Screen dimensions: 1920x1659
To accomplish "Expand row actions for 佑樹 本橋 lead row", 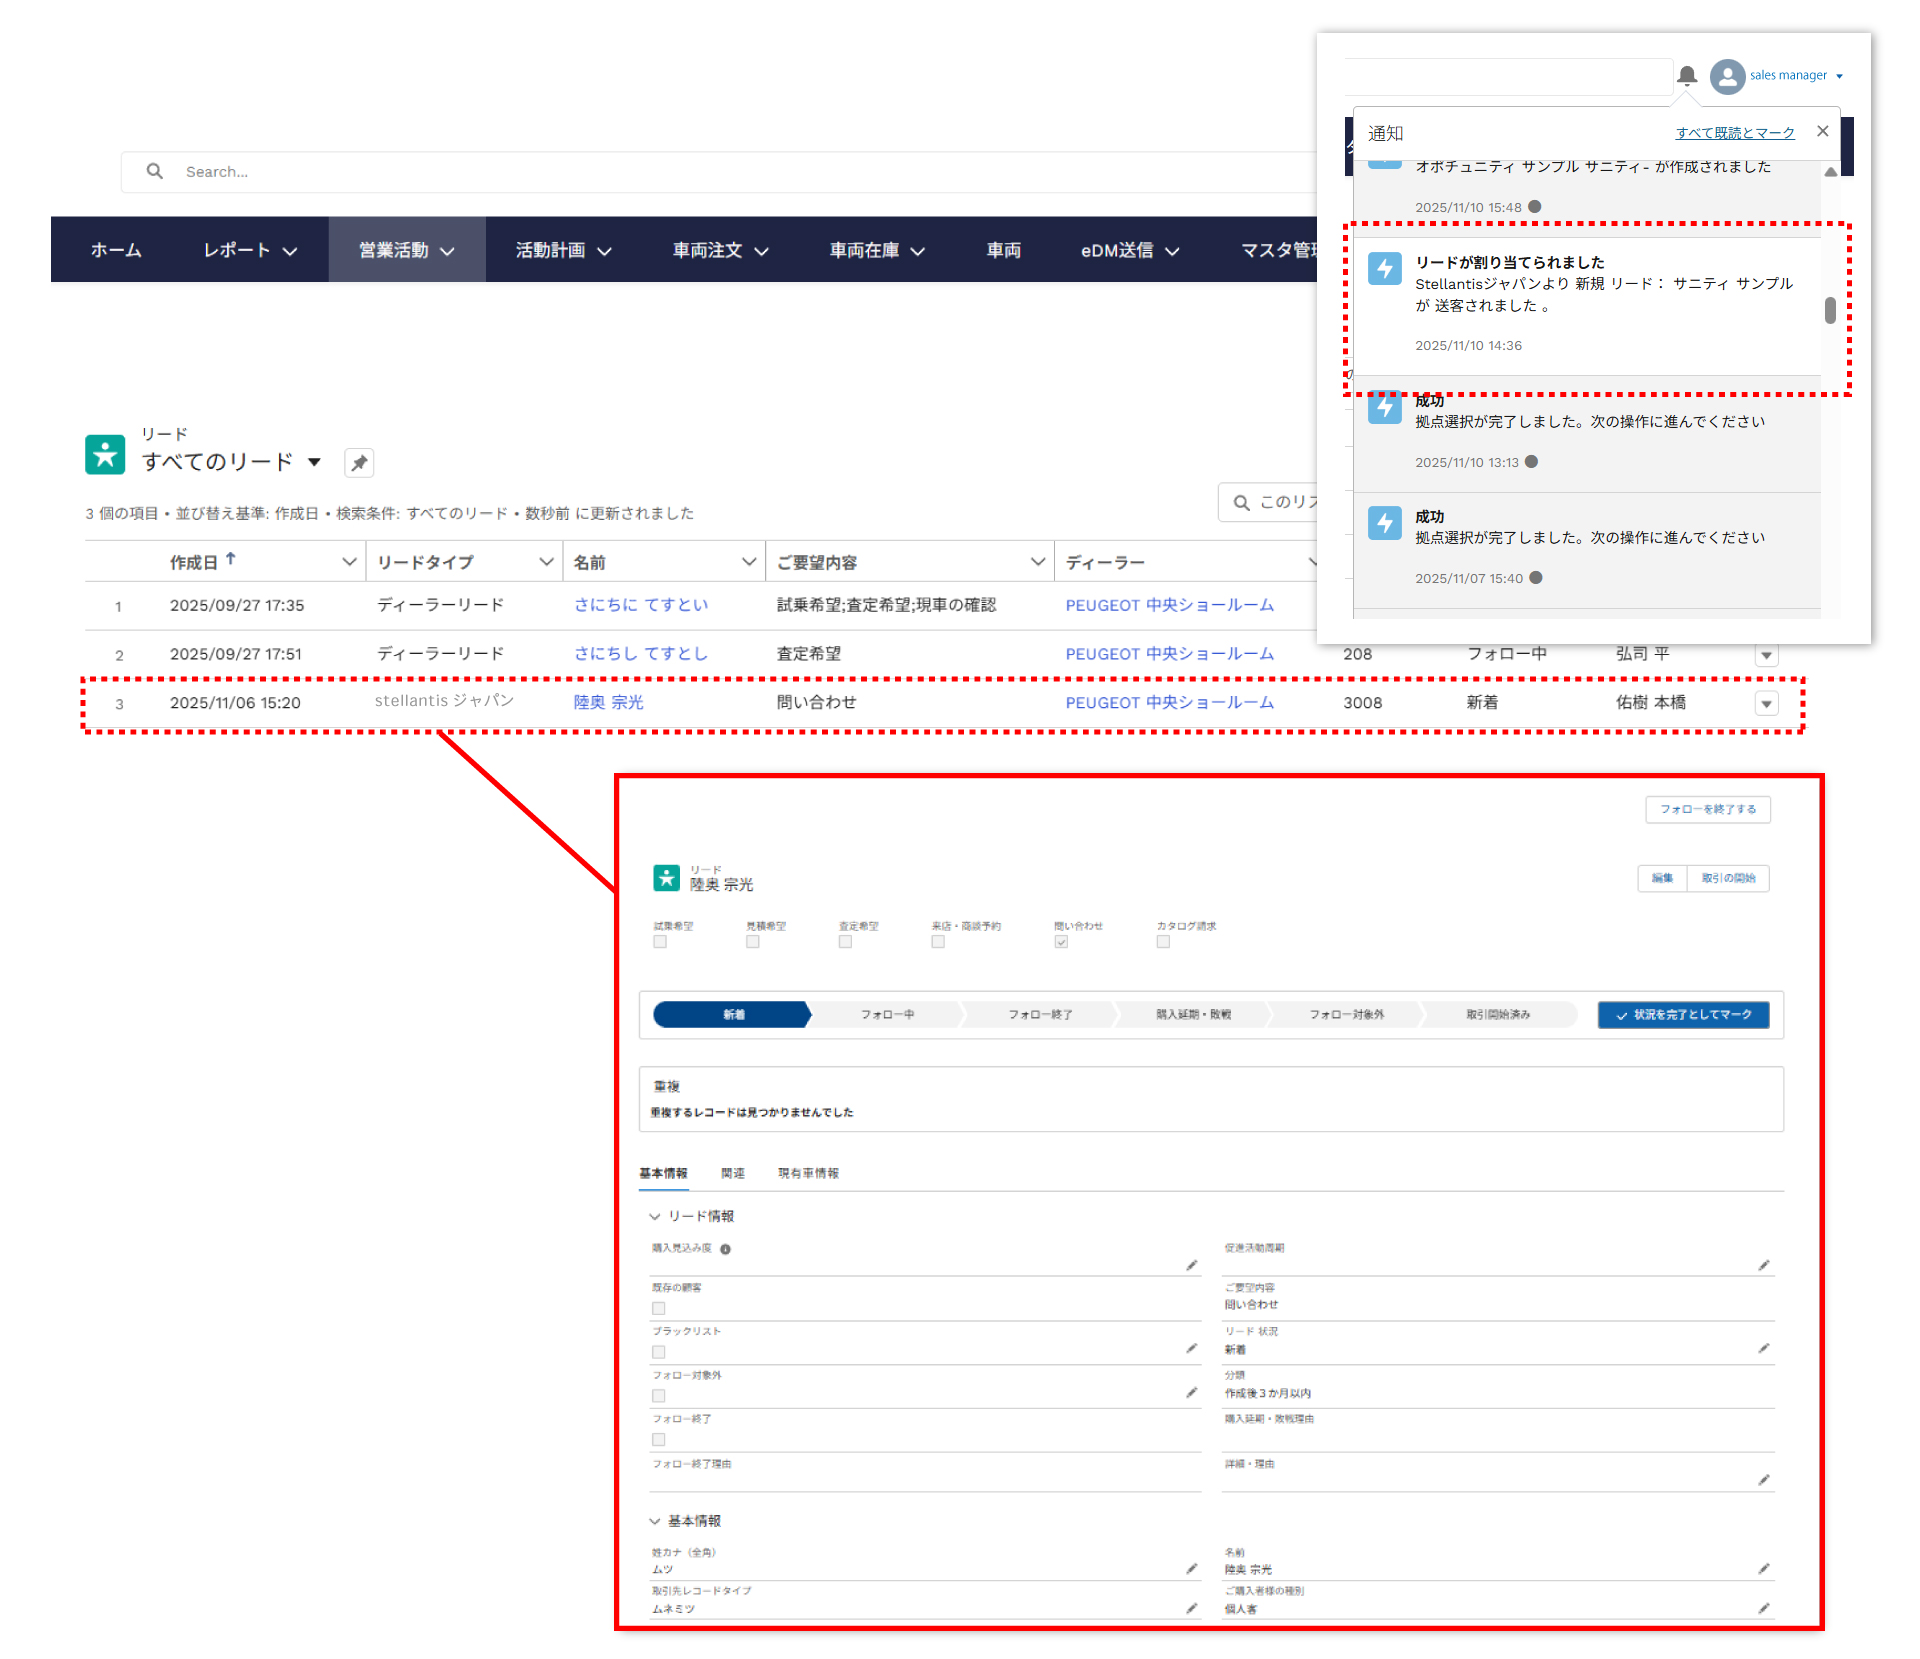I will [1767, 704].
